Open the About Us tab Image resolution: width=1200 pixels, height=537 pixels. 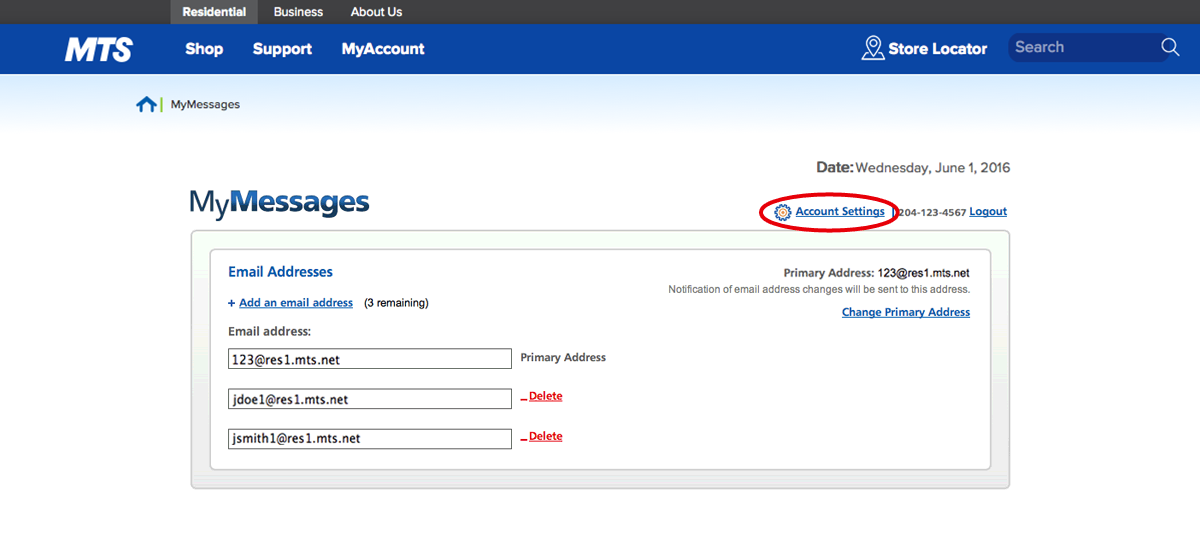[376, 12]
